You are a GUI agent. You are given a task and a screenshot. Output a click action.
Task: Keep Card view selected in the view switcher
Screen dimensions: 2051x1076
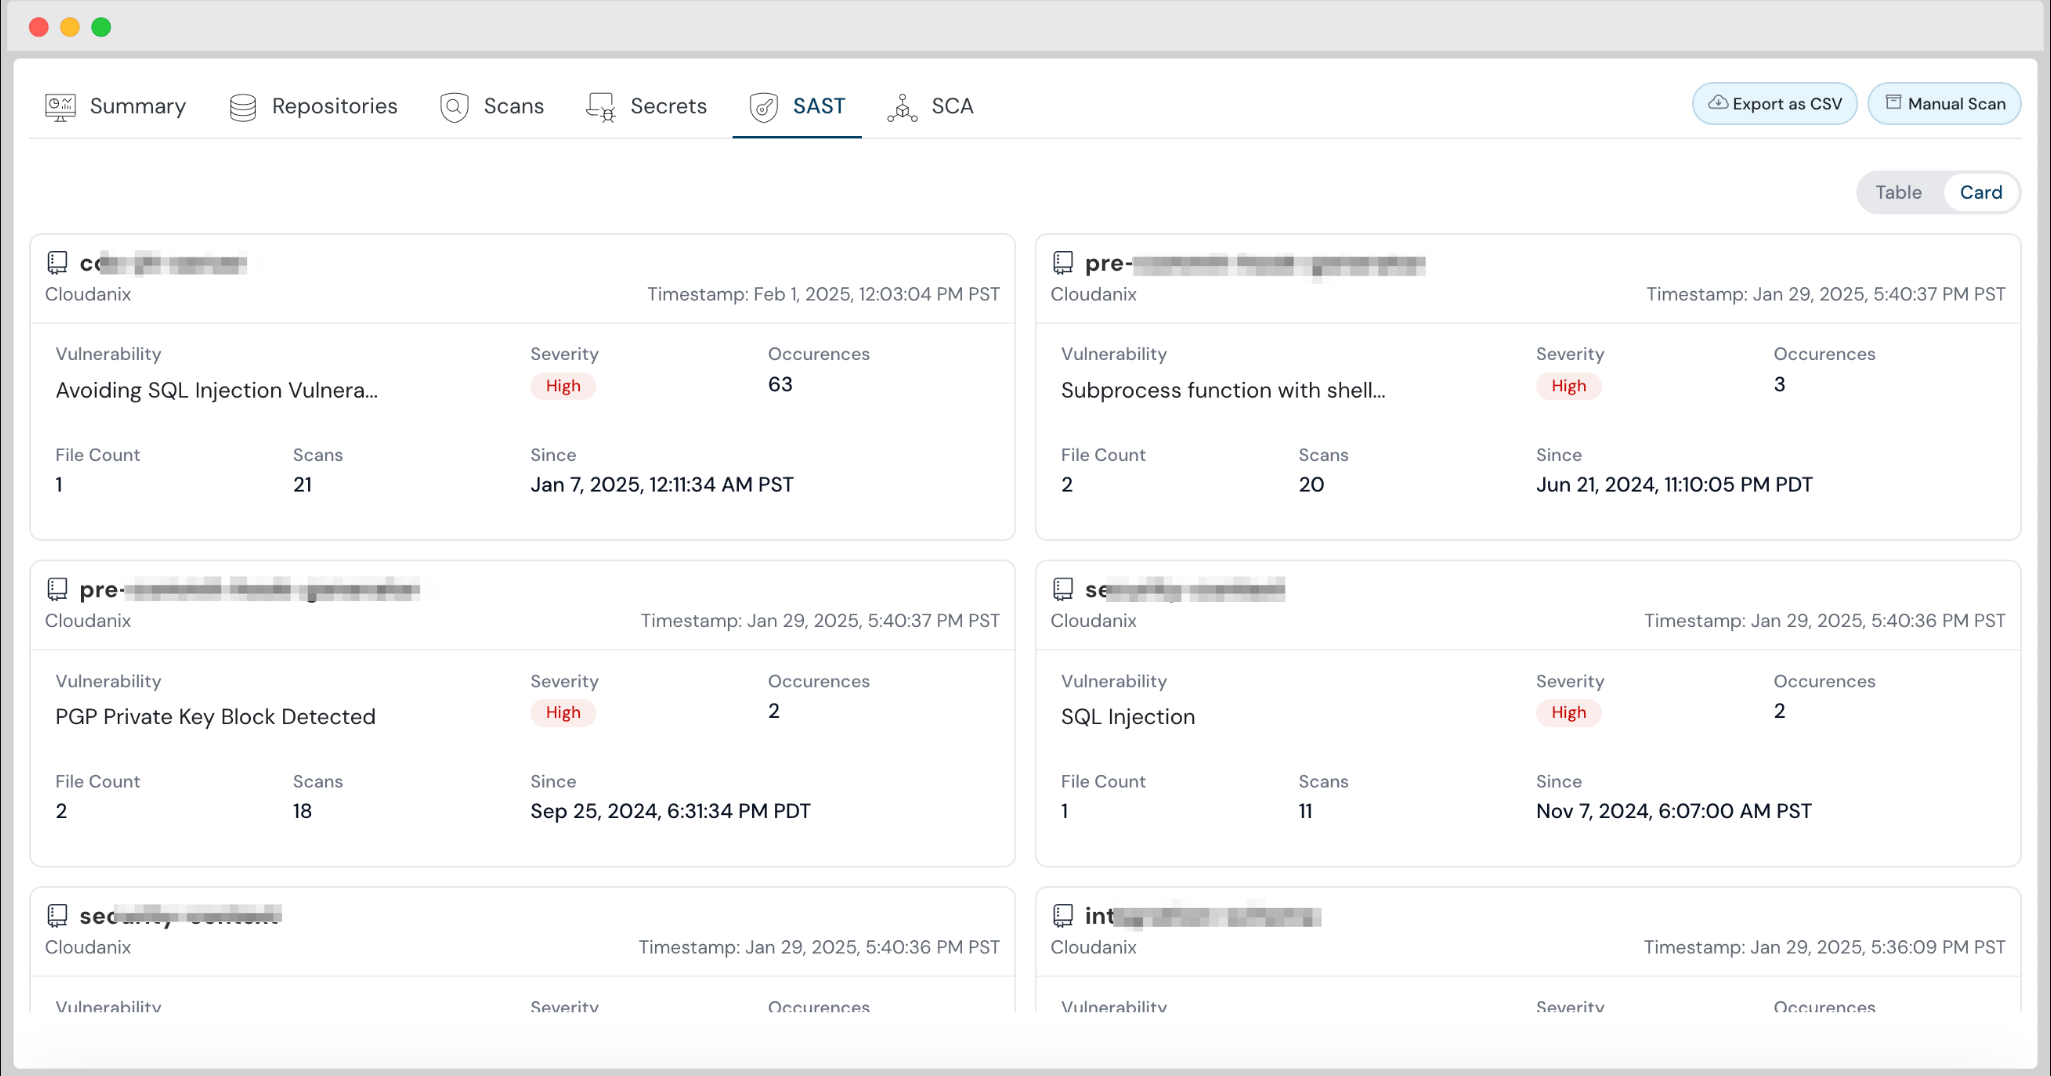pos(1981,192)
